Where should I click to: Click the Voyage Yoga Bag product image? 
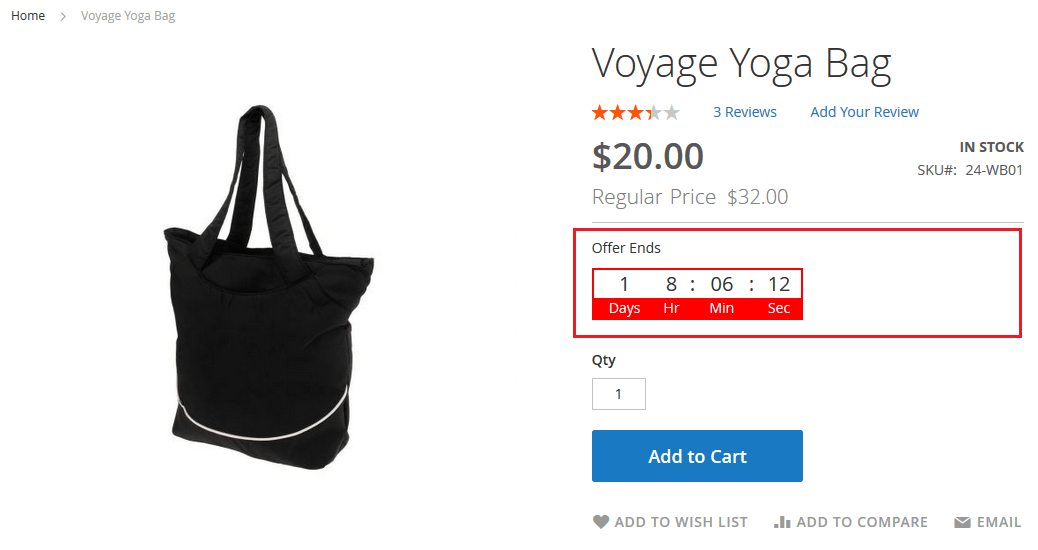268,287
